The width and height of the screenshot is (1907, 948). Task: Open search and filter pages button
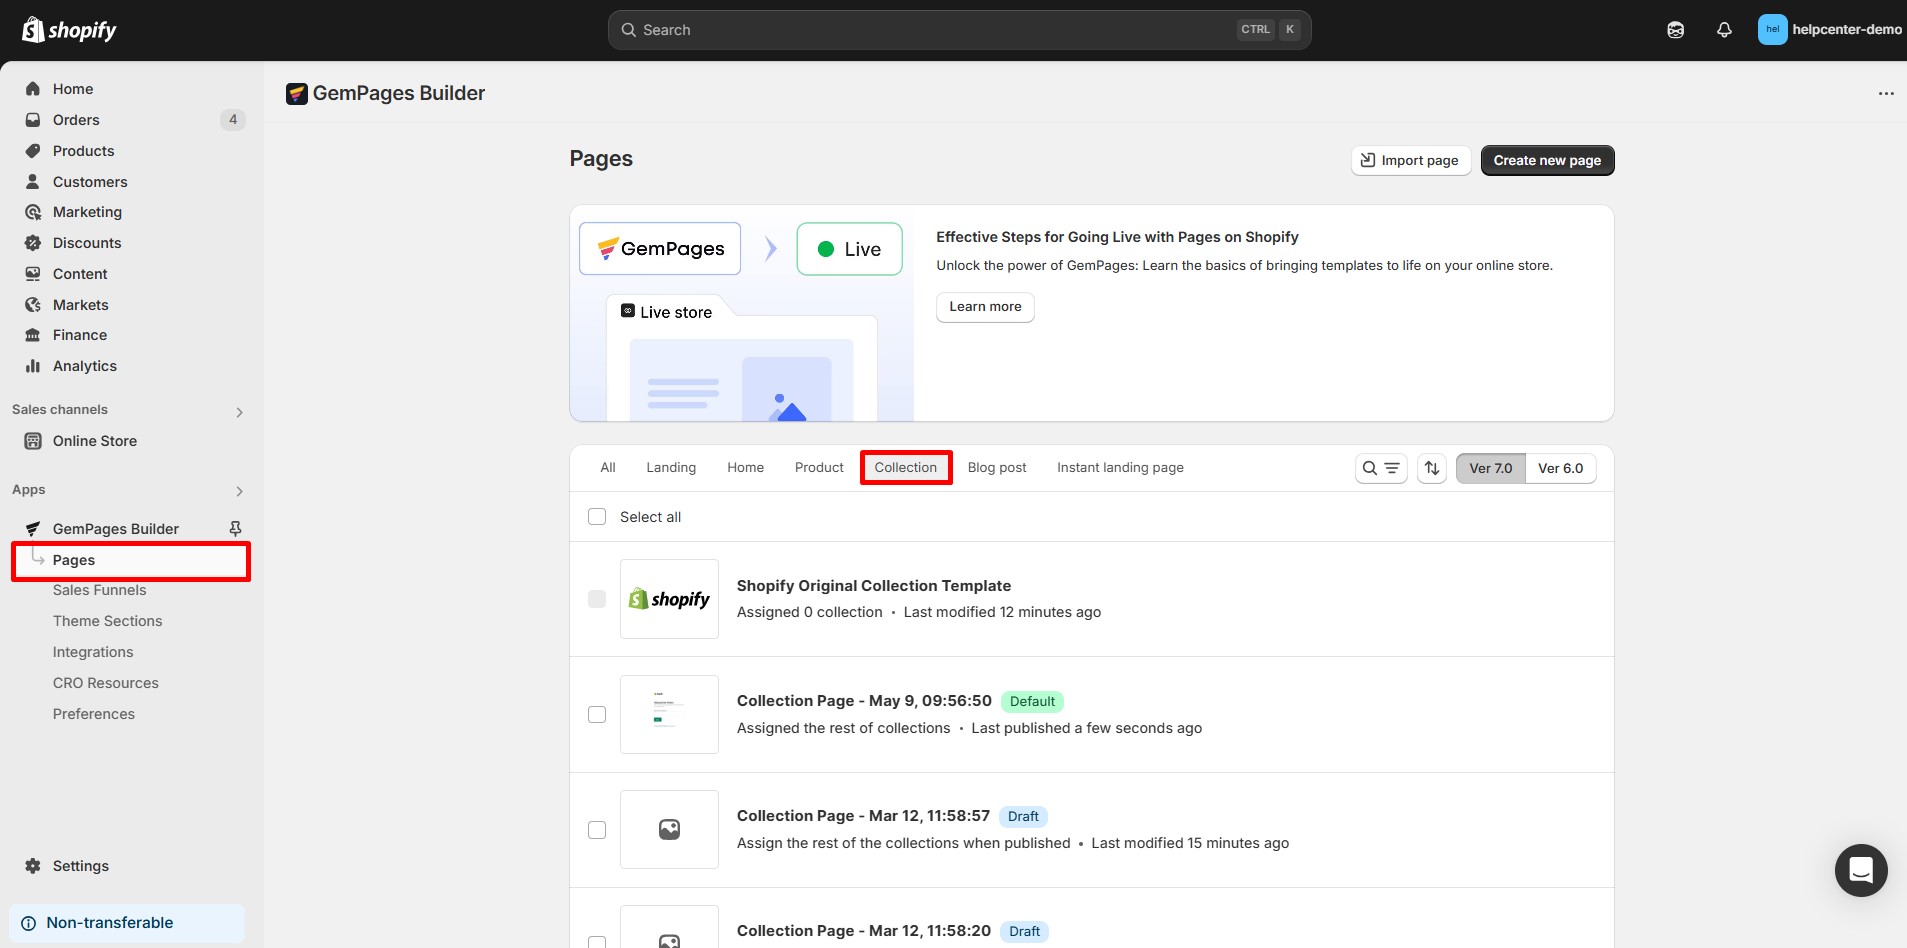pyautogui.click(x=1381, y=468)
